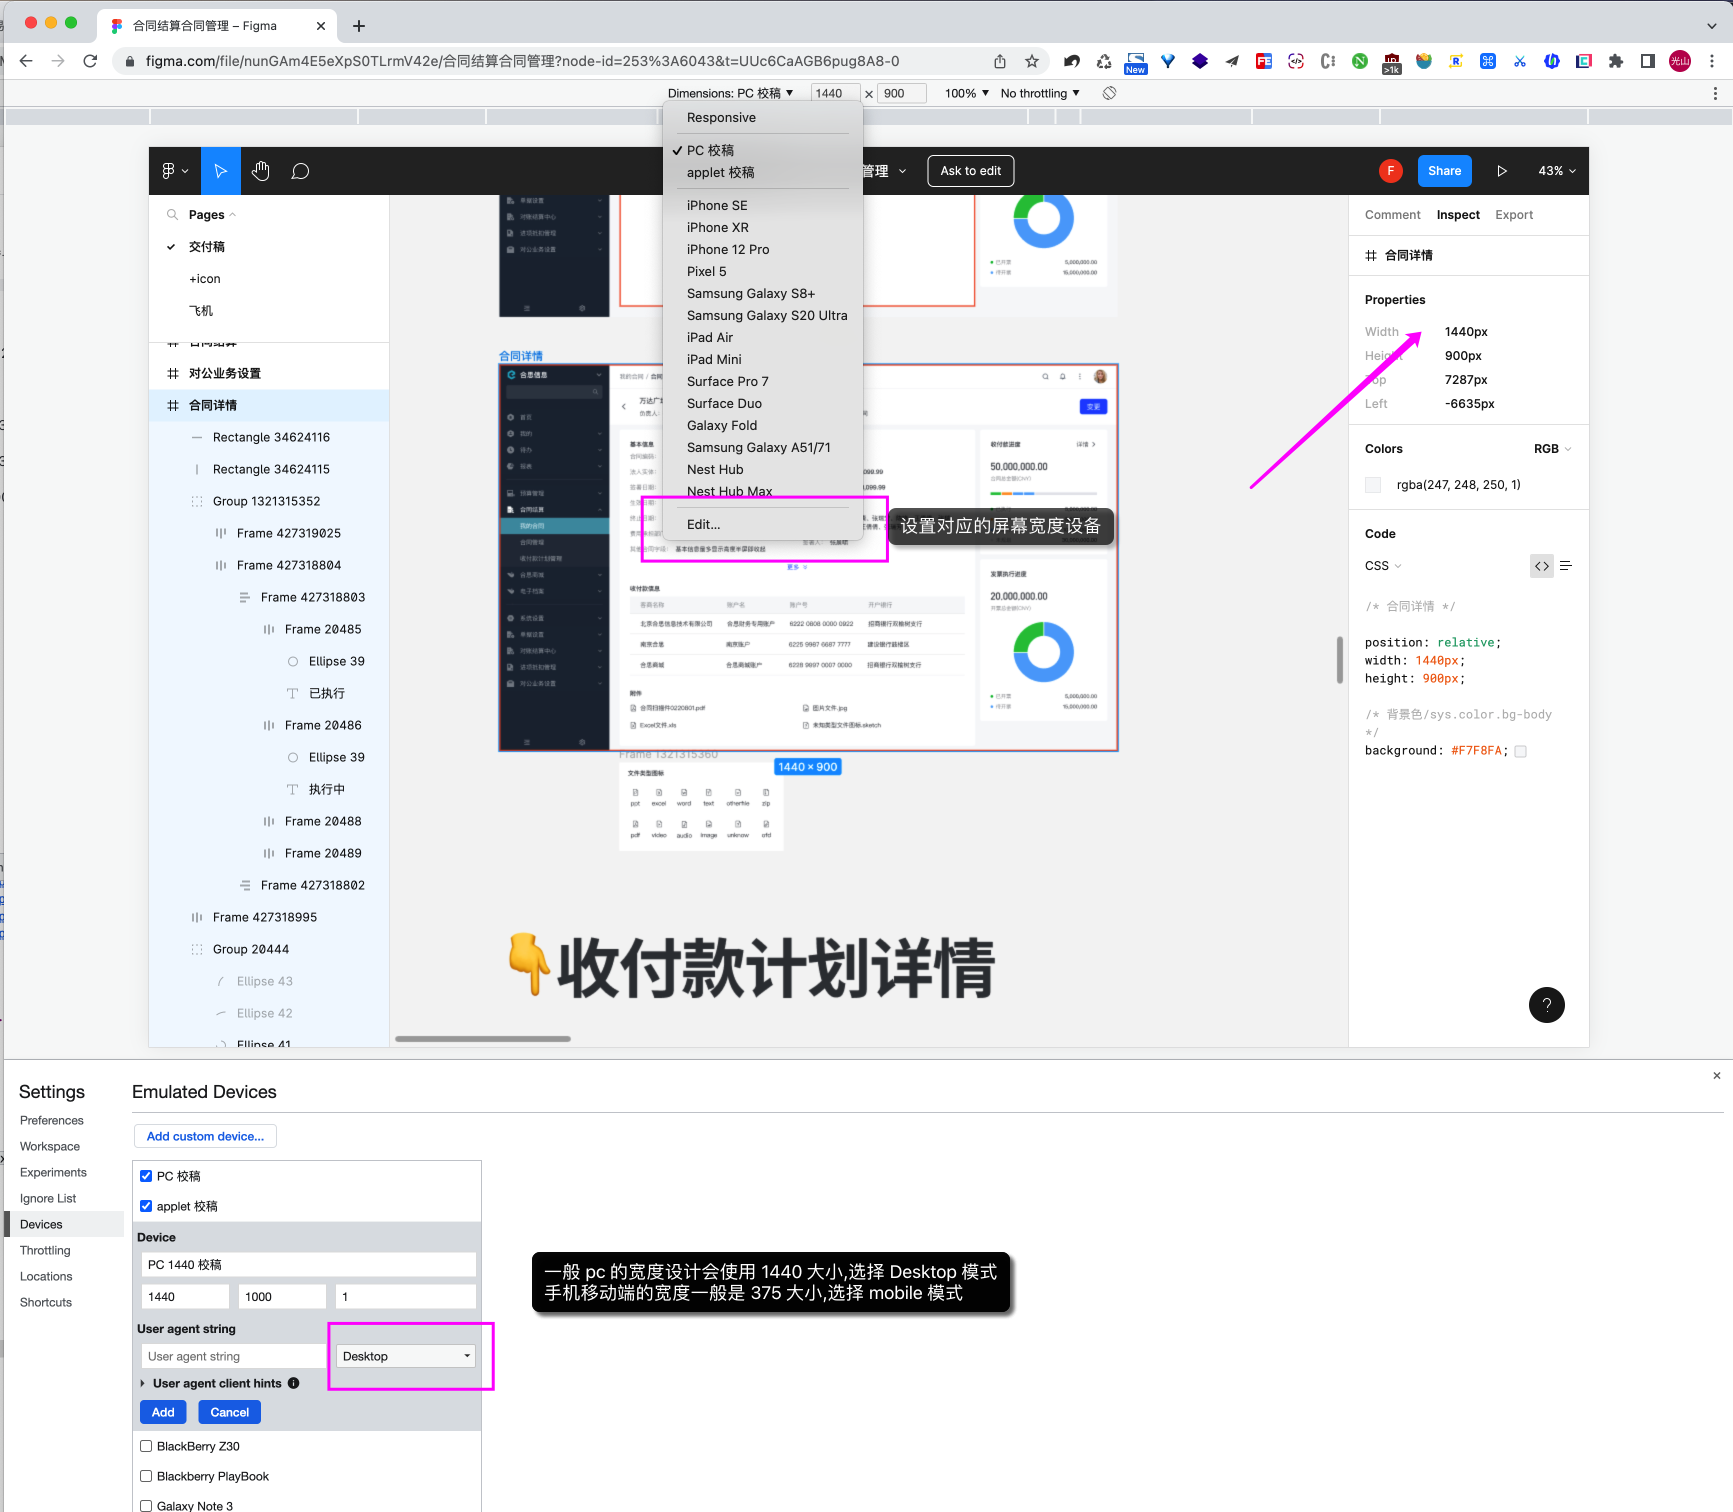This screenshot has width=1733, height=1512.
Task: Select iPad Air from device list
Action: [x=710, y=338]
